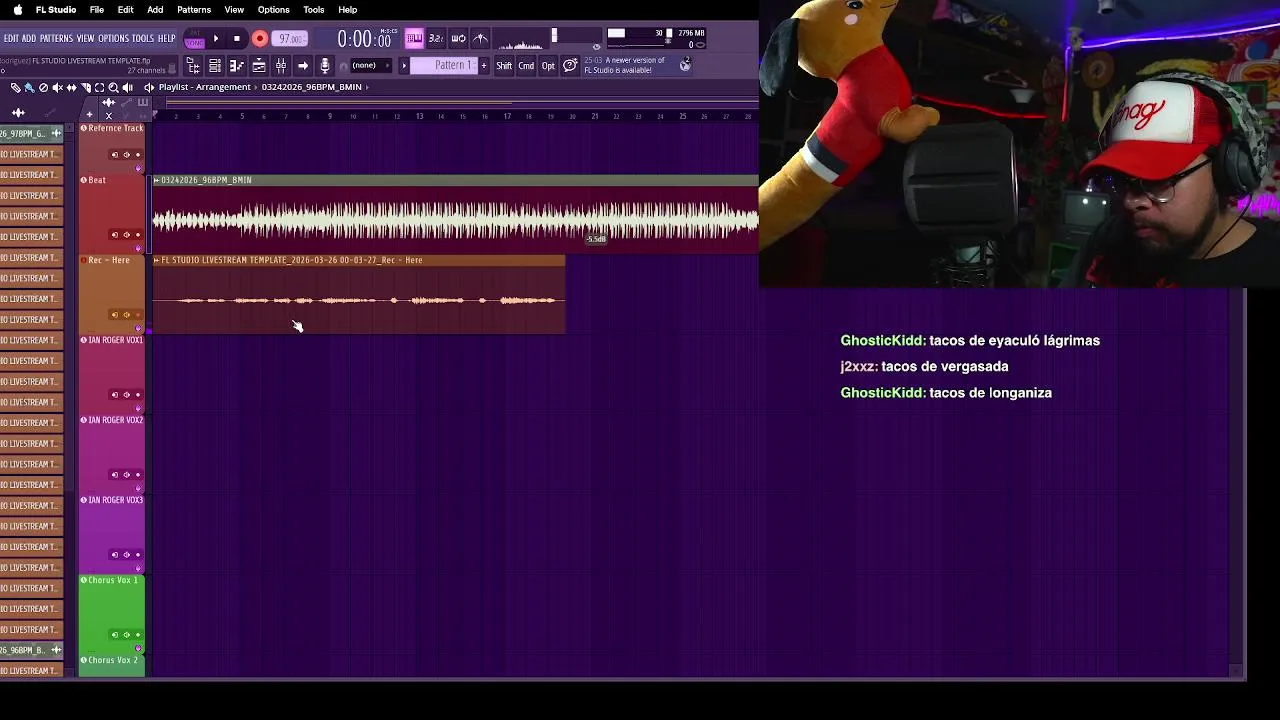This screenshot has height=720, width=1280.
Task: Open the FL Studio EDIT menu
Action: [11, 39]
